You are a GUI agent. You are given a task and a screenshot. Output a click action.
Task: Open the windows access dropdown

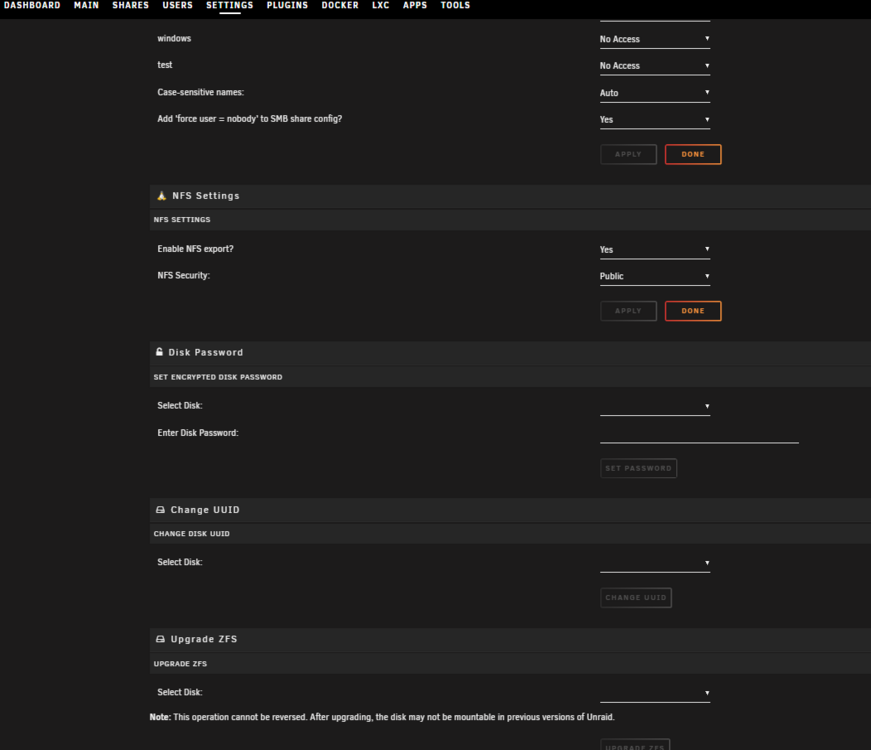point(654,39)
